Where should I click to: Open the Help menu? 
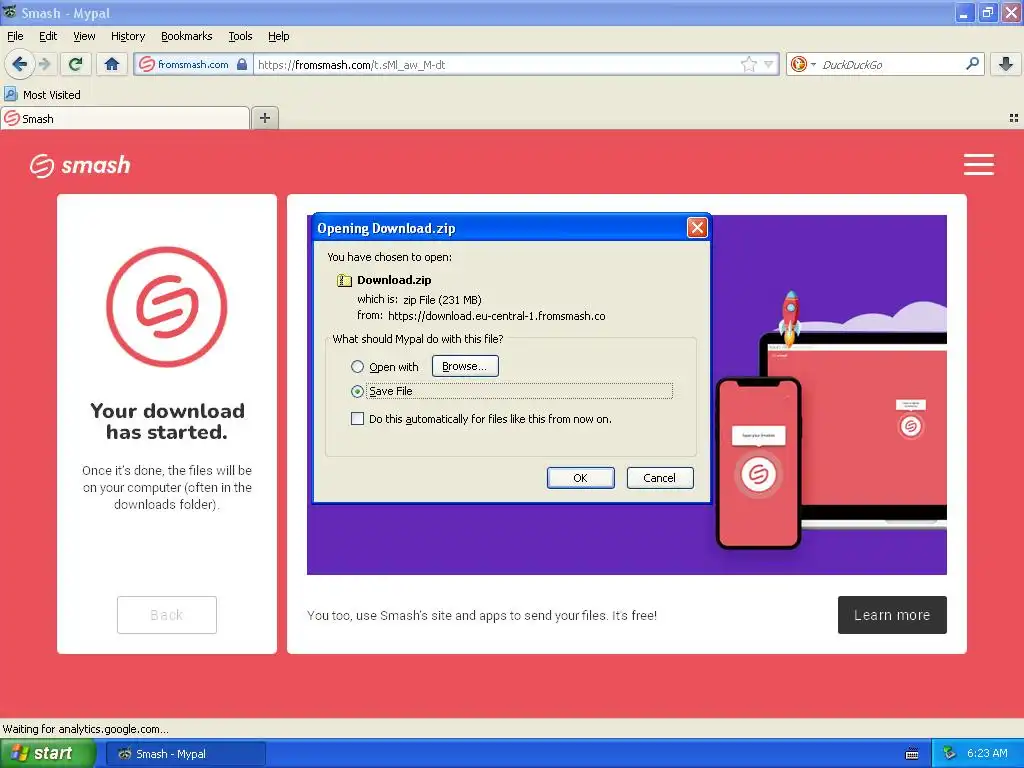278,36
